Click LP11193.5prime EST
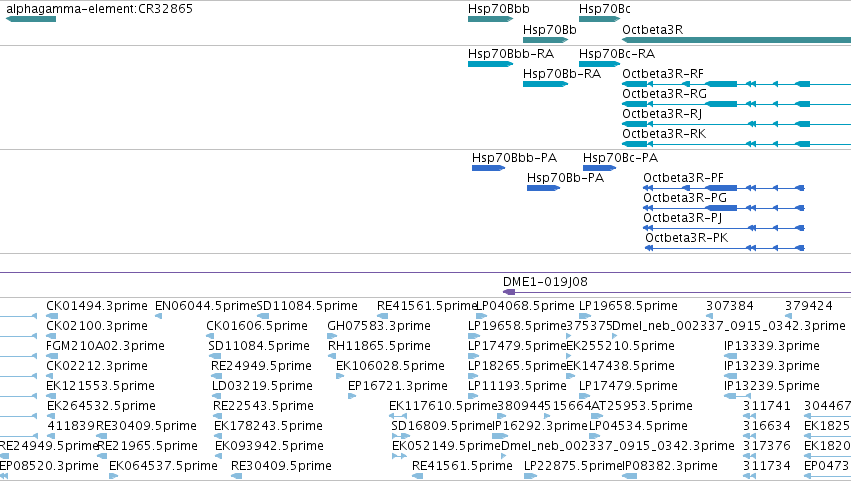 [473, 397]
